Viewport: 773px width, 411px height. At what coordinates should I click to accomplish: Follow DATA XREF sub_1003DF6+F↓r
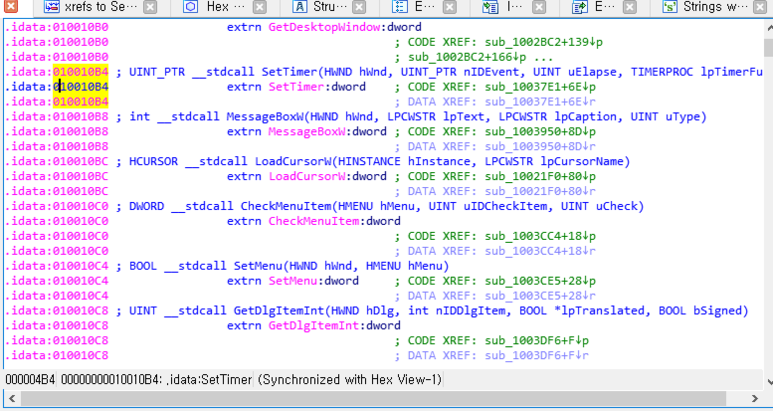tap(537, 356)
